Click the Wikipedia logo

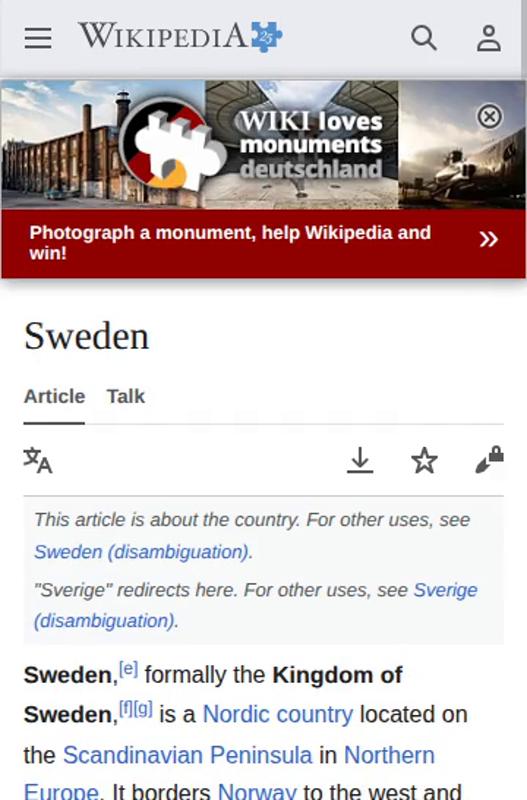(x=180, y=36)
